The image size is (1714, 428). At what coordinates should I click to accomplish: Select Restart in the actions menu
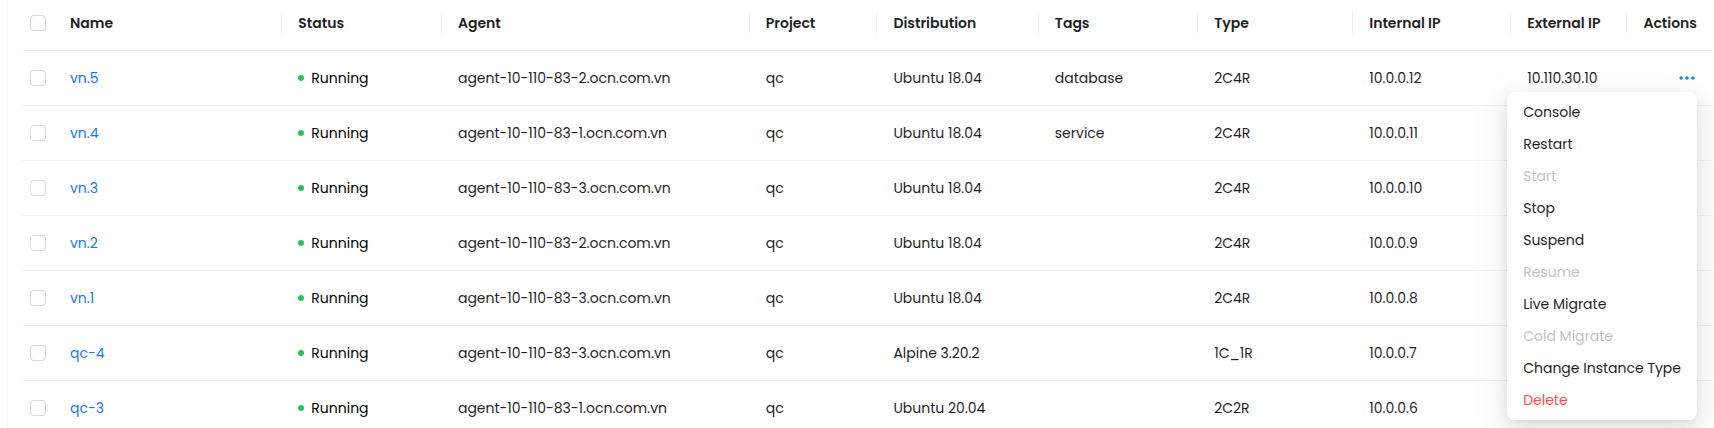coord(1547,144)
